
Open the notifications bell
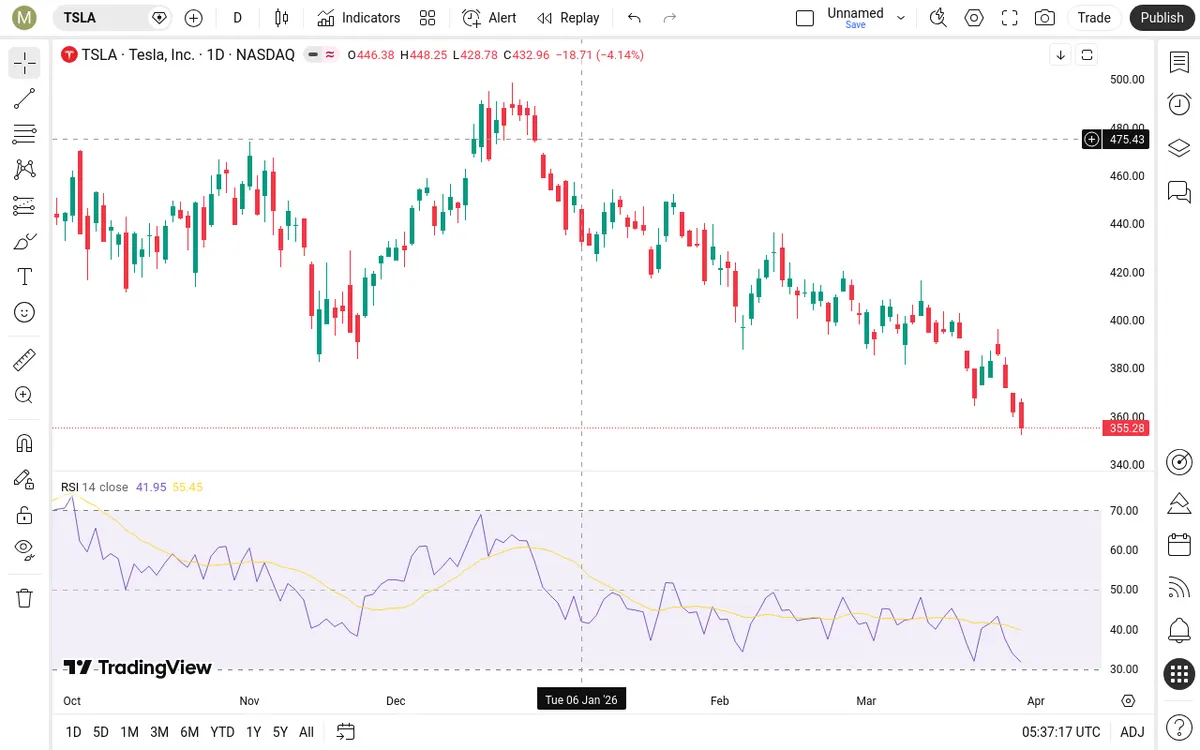pyautogui.click(x=1179, y=631)
